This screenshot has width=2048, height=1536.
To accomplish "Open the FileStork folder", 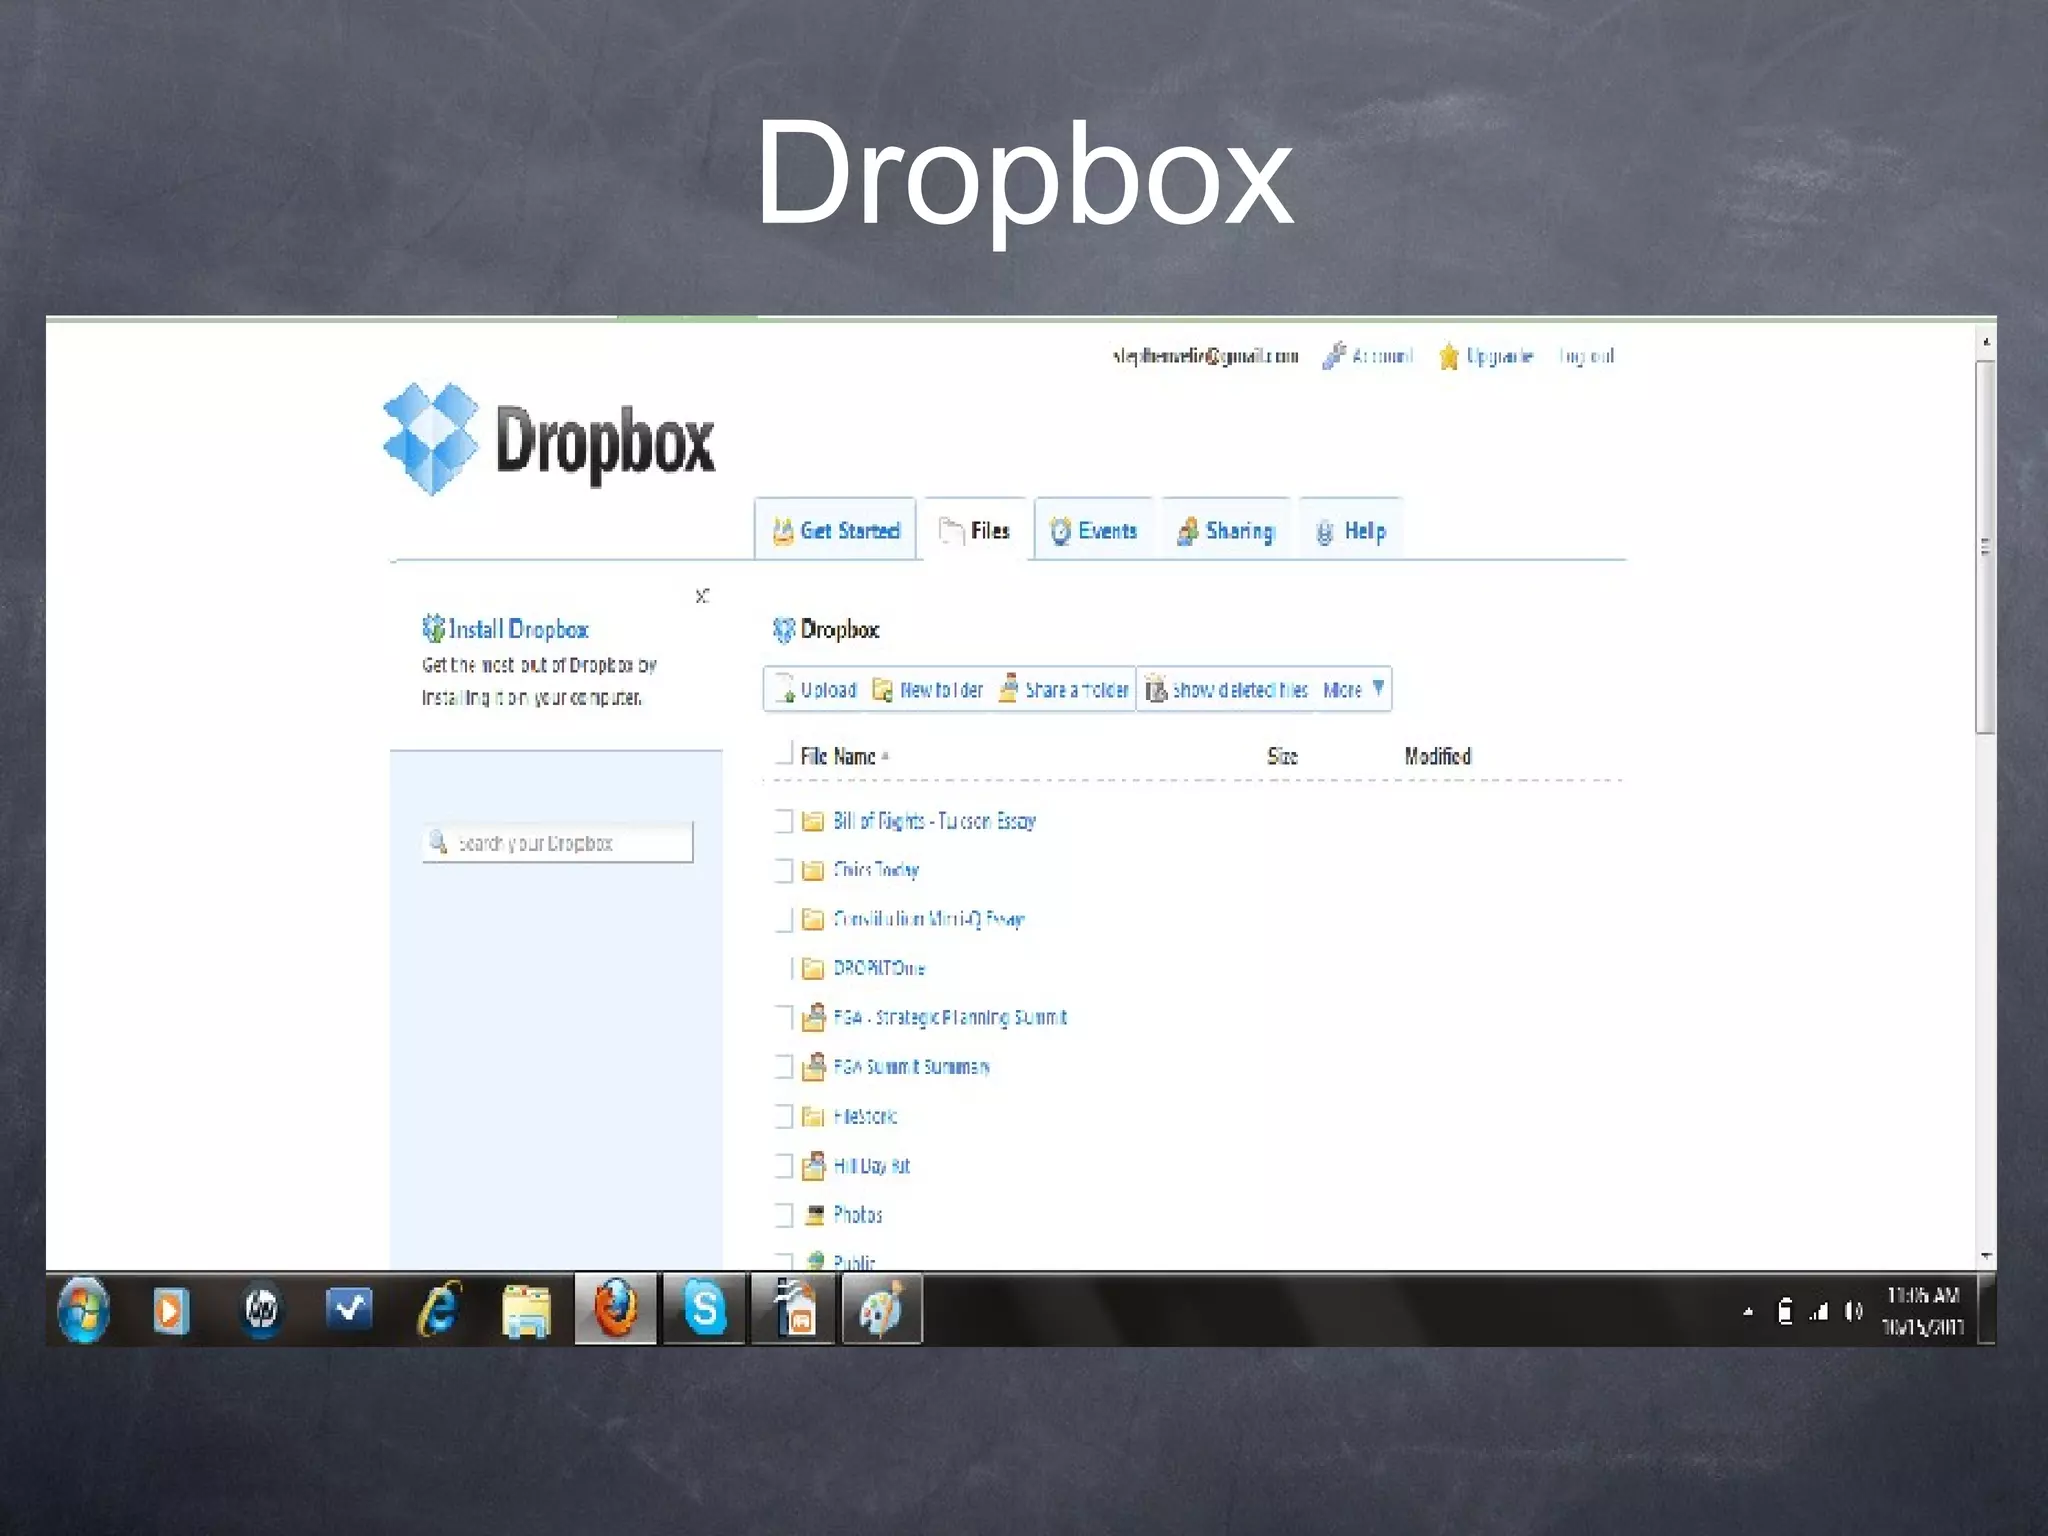I will point(865,1116).
